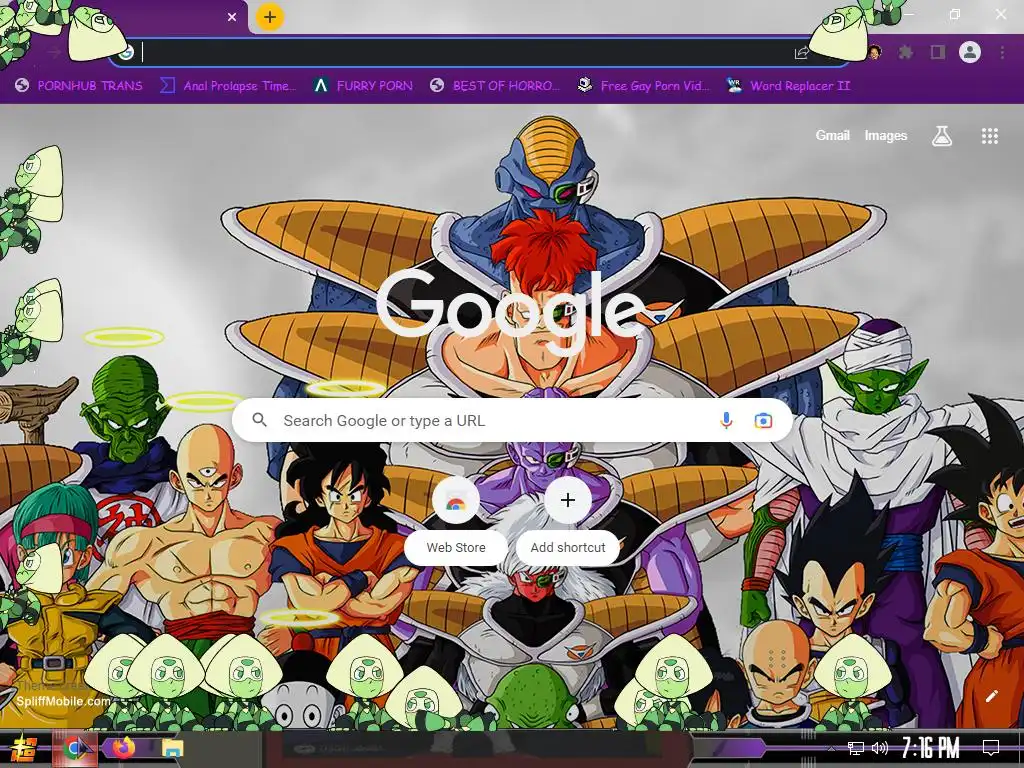Screen dimensions: 1024x768
Task: Customize this page with the pencil icon
Action: pyautogui.click(x=991, y=696)
